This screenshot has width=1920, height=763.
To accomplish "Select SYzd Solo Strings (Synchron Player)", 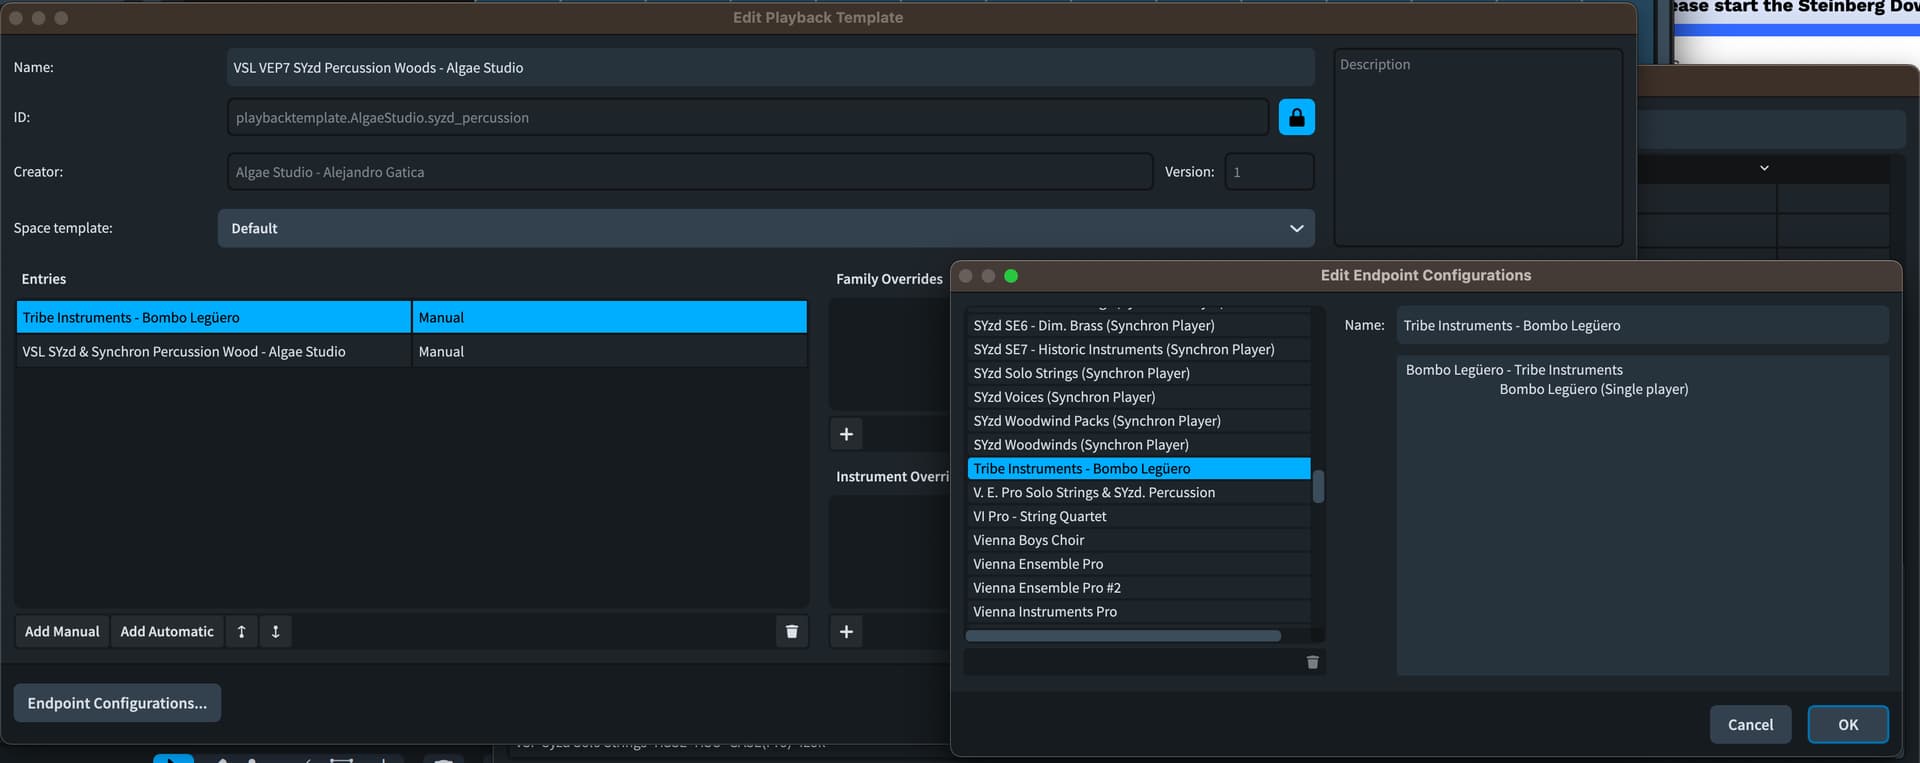I will pos(1139,373).
